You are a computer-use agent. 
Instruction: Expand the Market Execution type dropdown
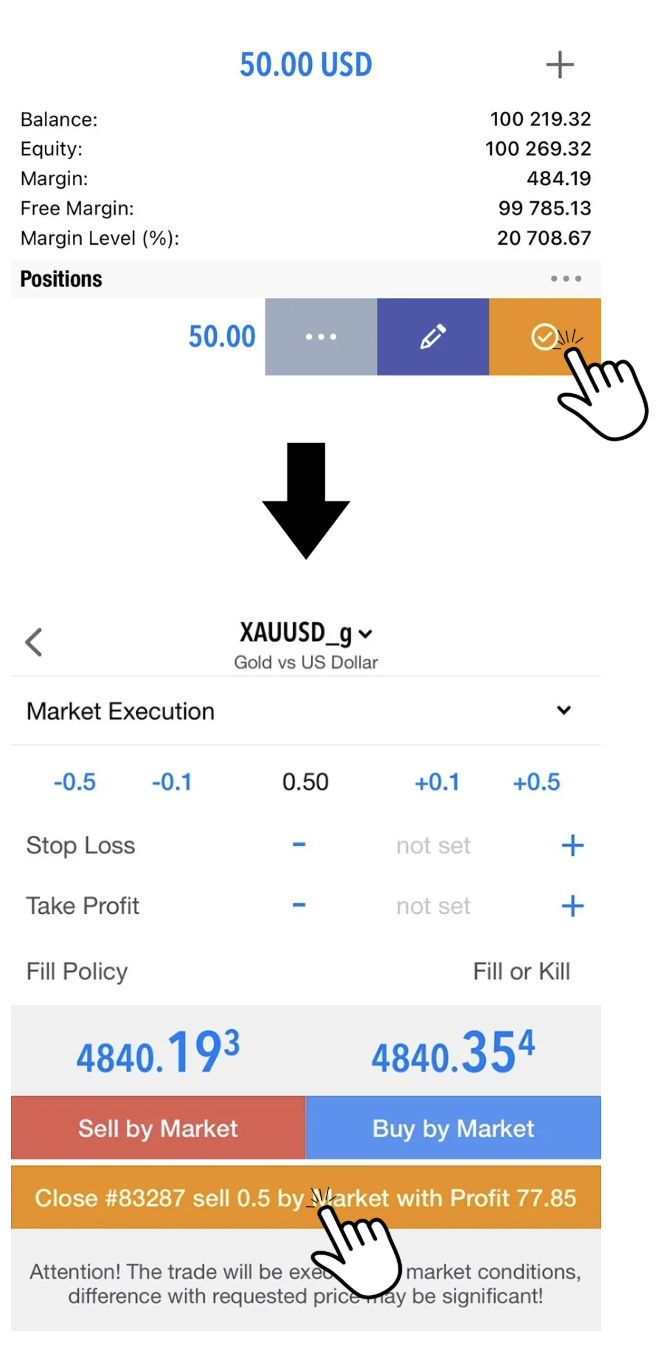pyautogui.click(x=564, y=711)
